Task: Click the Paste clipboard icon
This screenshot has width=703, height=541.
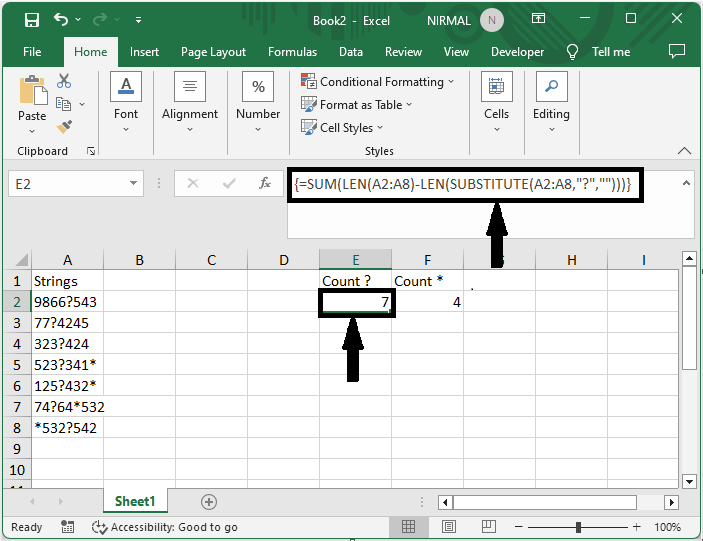Action: 32,91
